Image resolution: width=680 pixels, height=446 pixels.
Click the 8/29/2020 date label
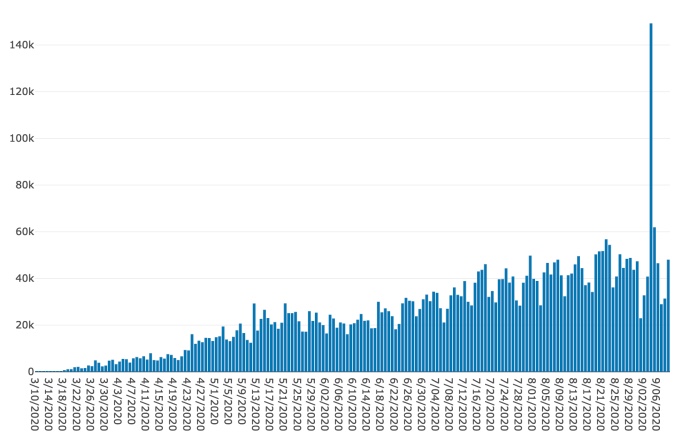pos(628,404)
